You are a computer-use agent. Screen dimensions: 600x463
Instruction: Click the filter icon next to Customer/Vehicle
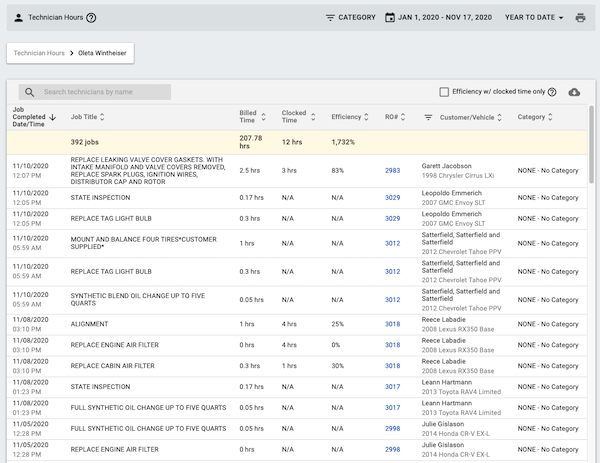[428, 117]
